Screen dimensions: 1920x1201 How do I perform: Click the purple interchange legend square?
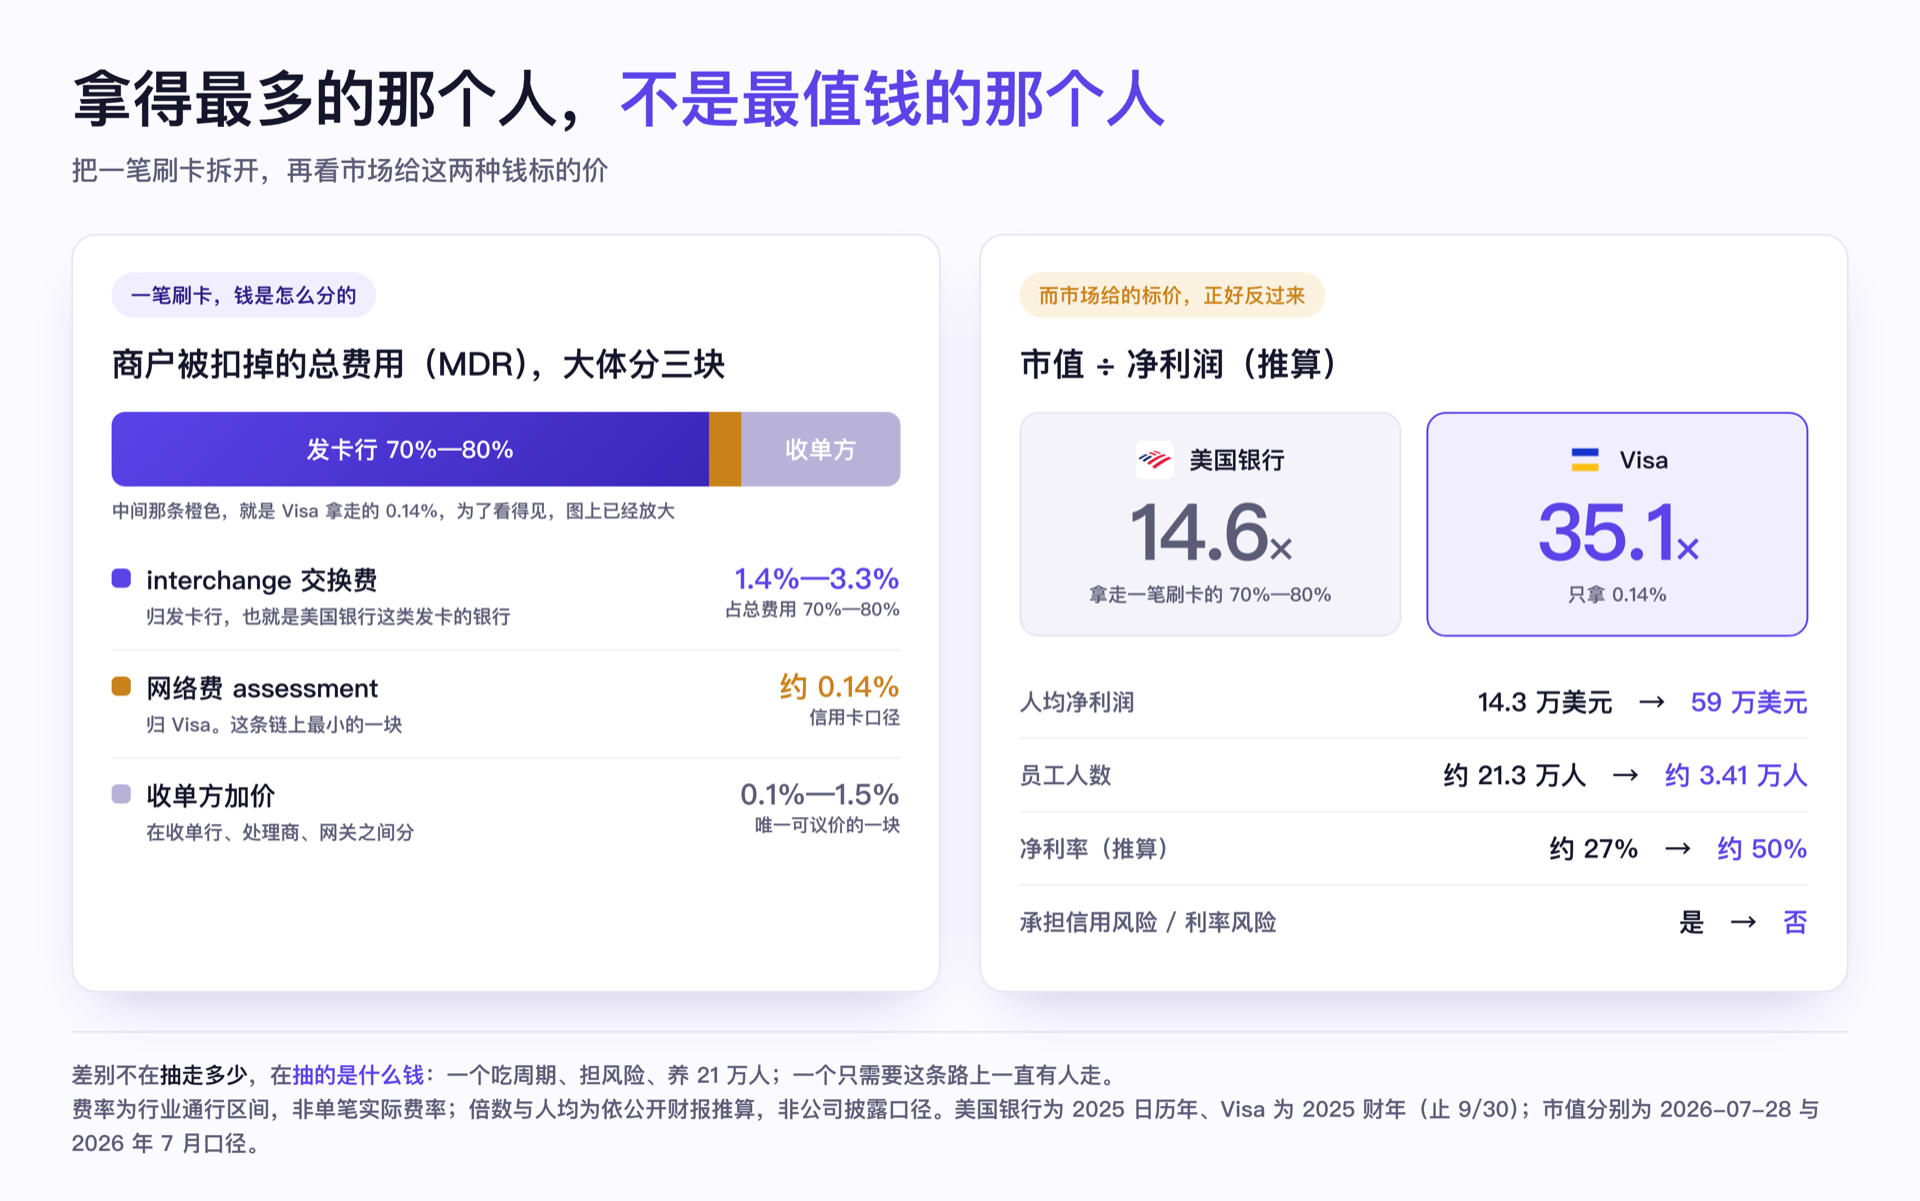point(121,578)
